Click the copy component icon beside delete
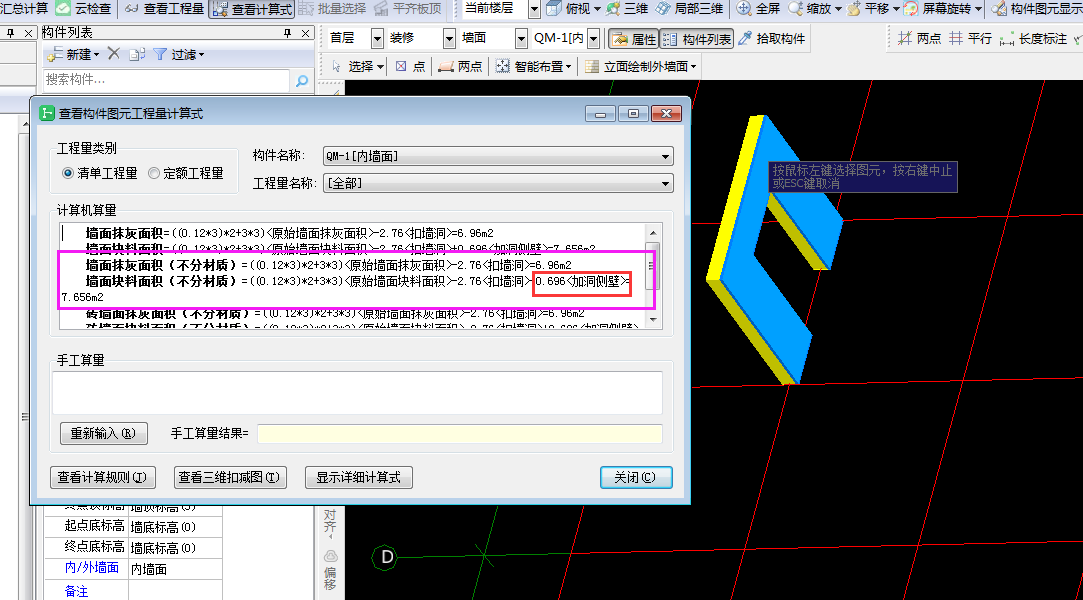This screenshot has height=600, width=1083. (137, 54)
